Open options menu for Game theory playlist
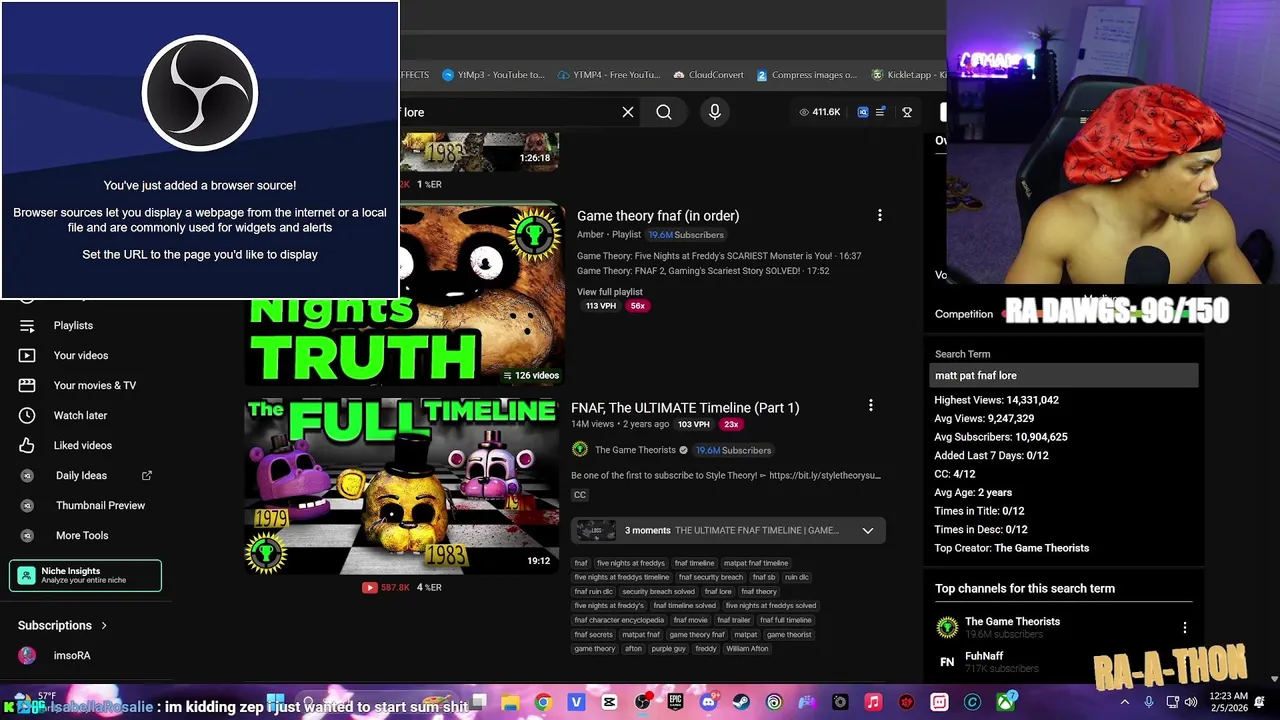This screenshot has height=720, width=1280. coord(880,215)
